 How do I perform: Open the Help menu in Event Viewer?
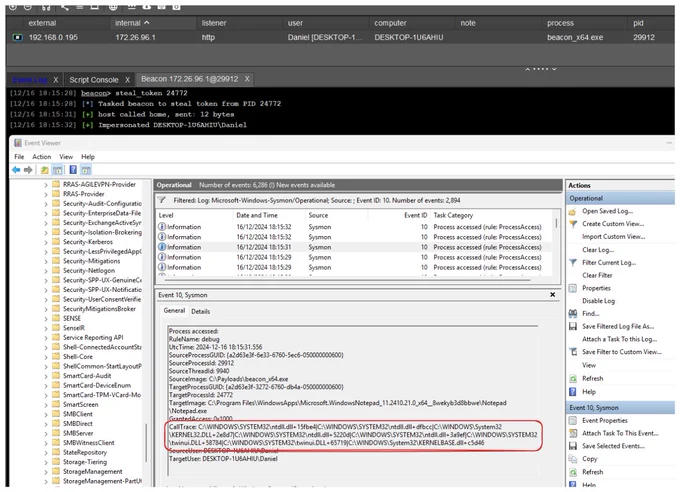click(x=88, y=157)
